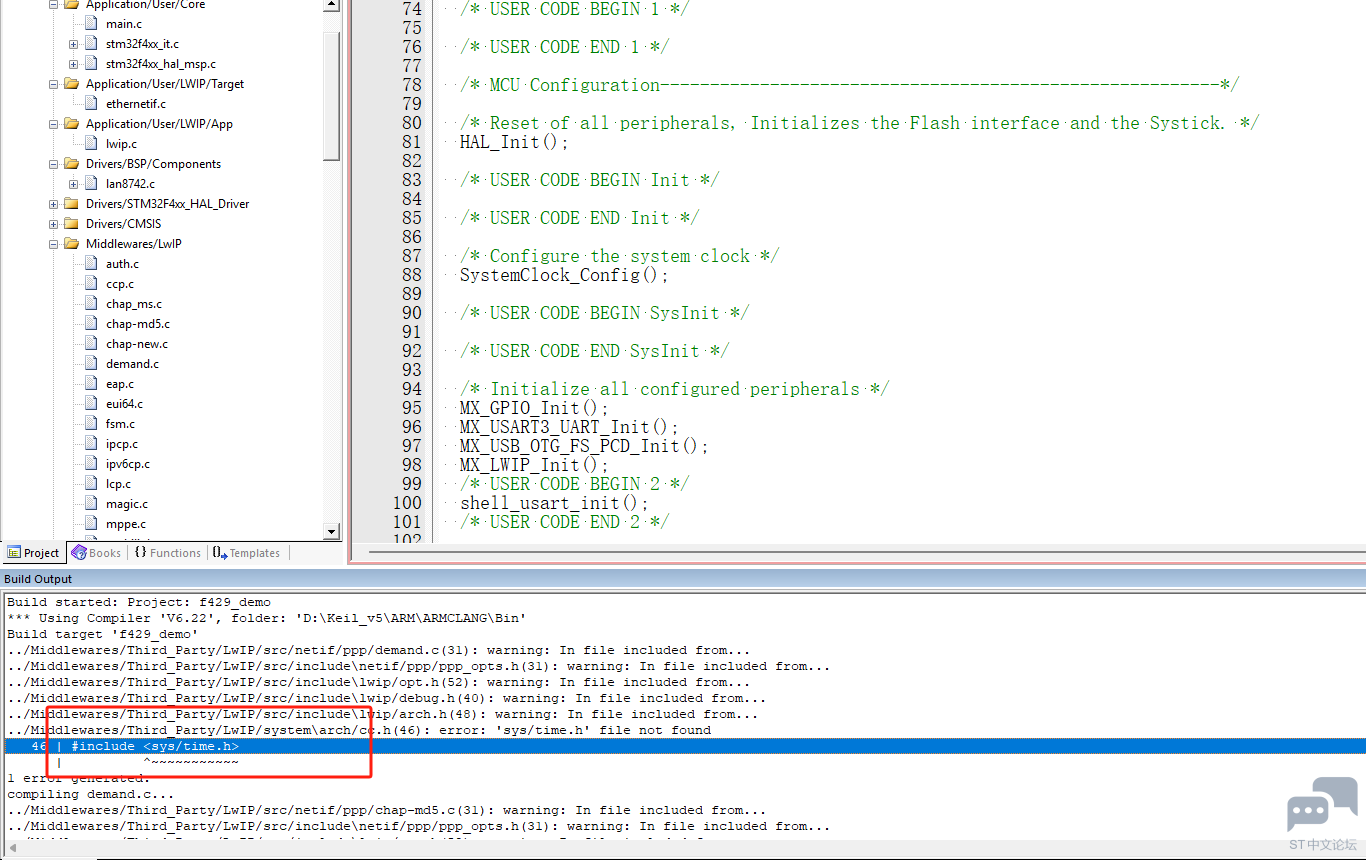Click the project tree scroll-down arrow
The width and height of the screenshot is (1366, 860).
[x=332, y=532]
